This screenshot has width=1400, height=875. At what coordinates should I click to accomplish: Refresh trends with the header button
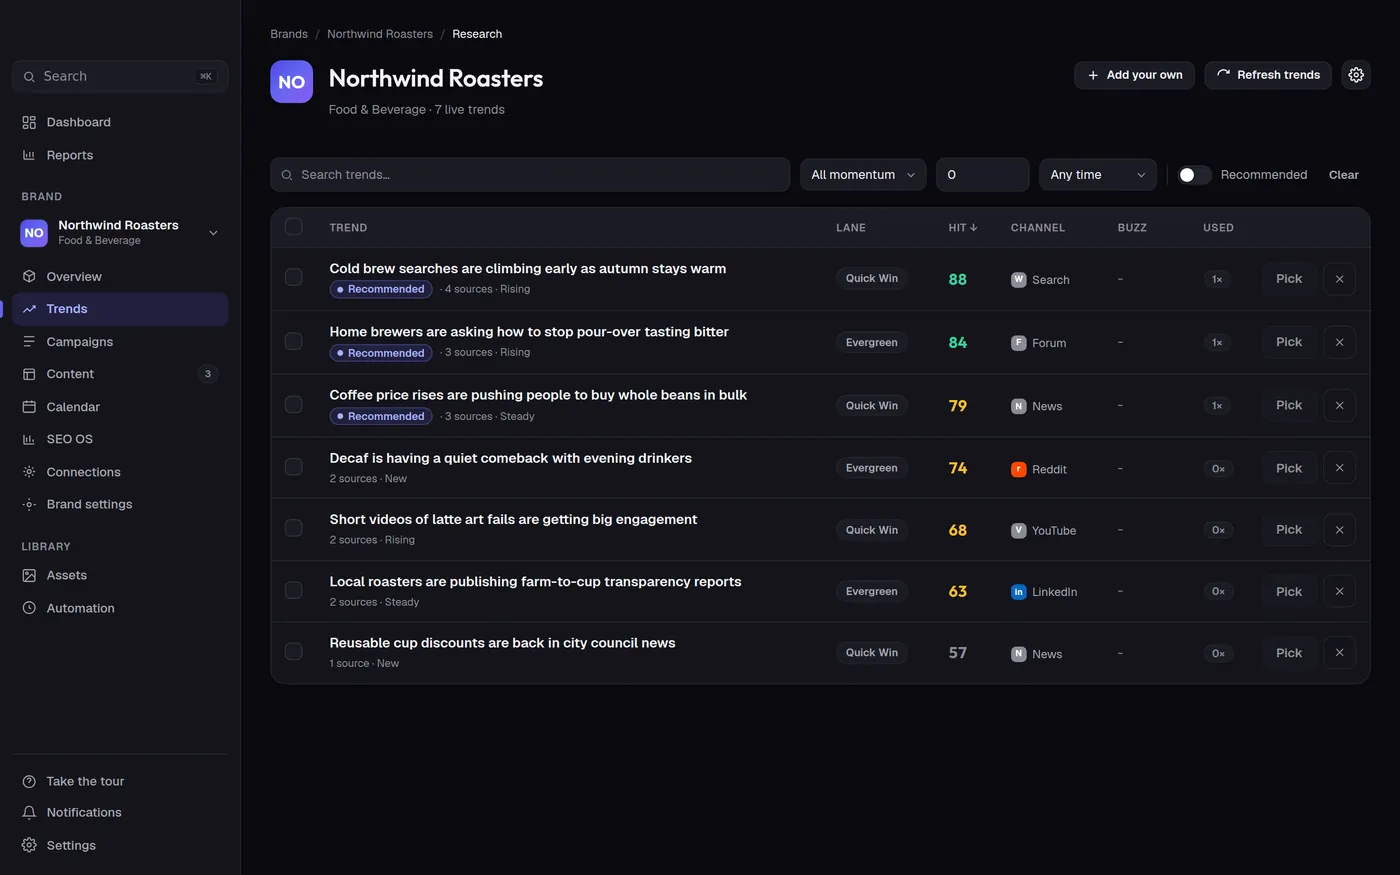[x=1268, y=75]
